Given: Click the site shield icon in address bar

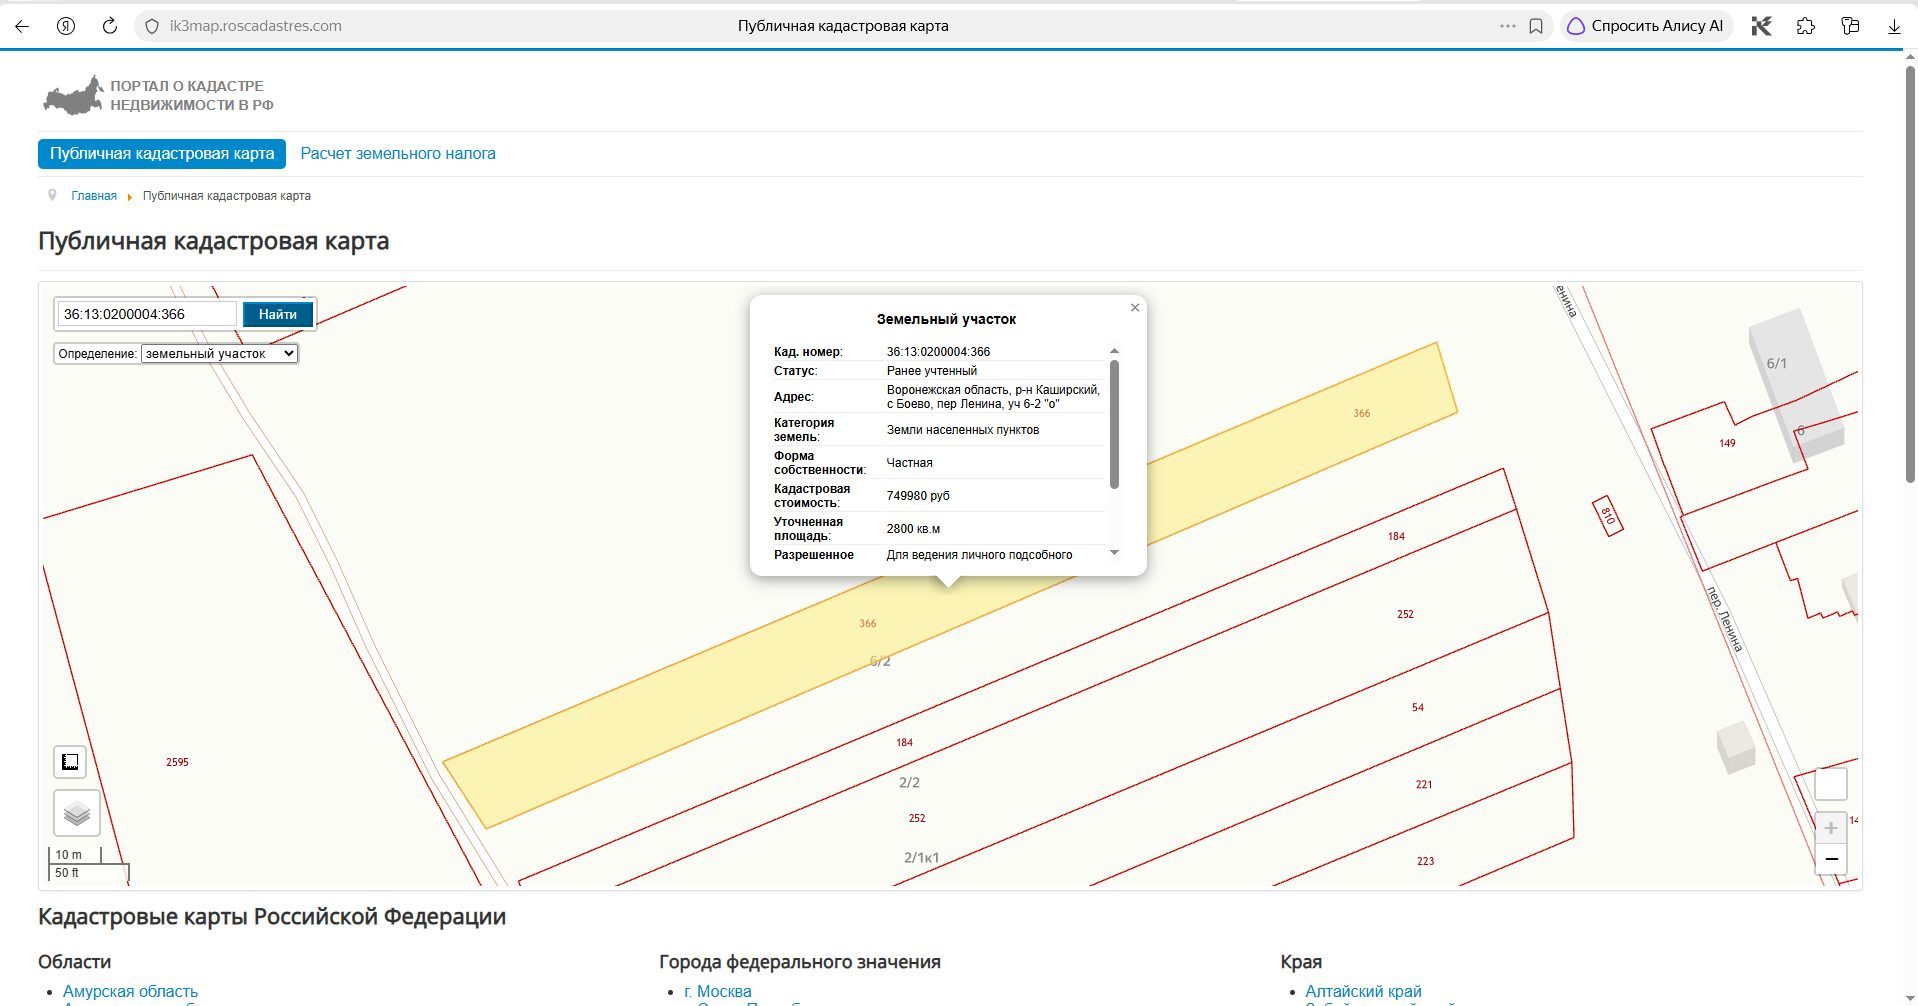Looking at the screenshot, I should (x=152, y=26).
